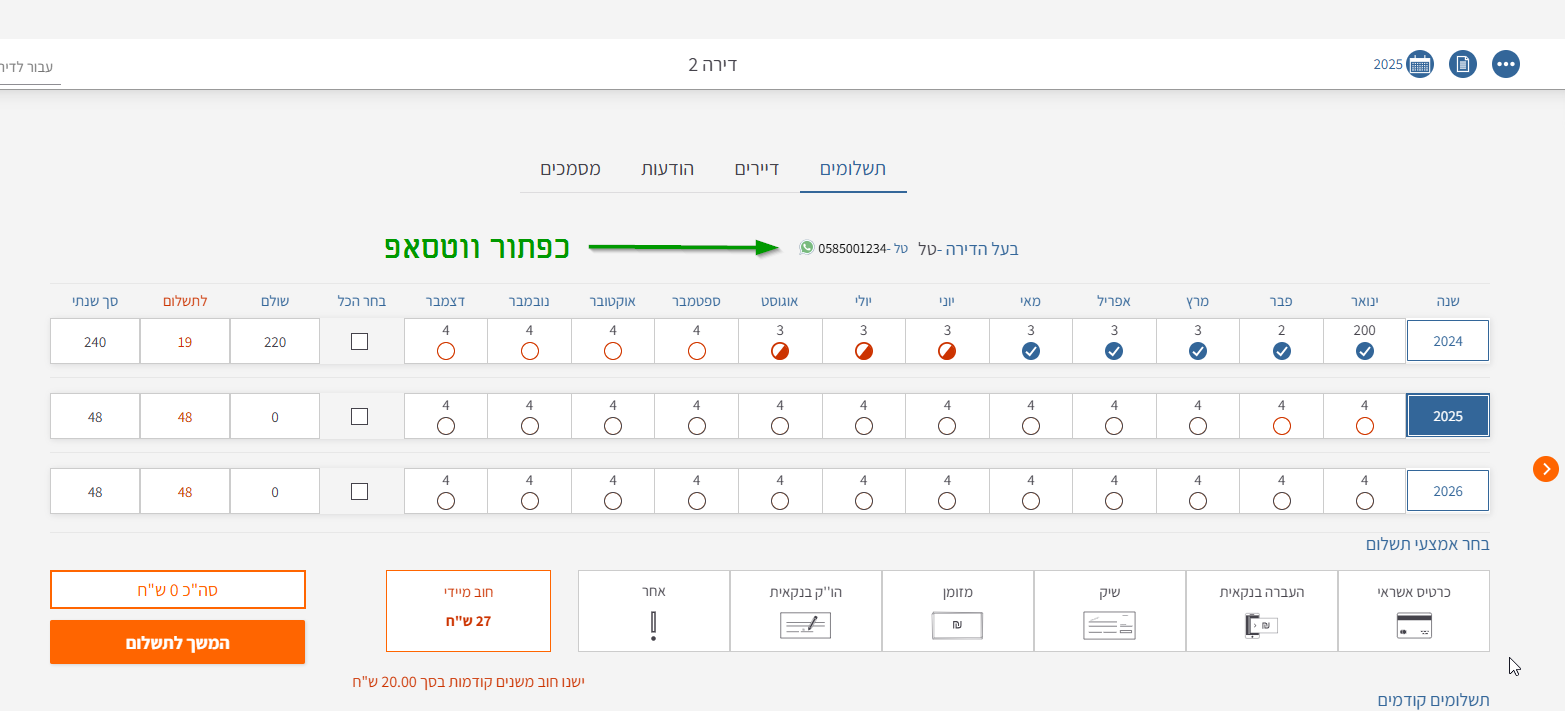The image size is (1565, 711).
Task: Choose the check (שיק) payment option
Action: click(x=1110, y=610)
